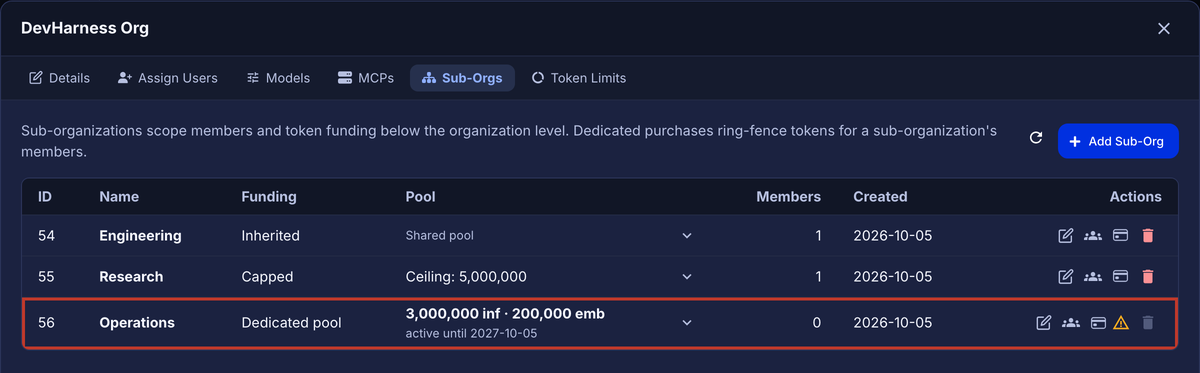Click the Capped funding cell
Viewport: 1200px width, 373px height.
pos(267,276)
